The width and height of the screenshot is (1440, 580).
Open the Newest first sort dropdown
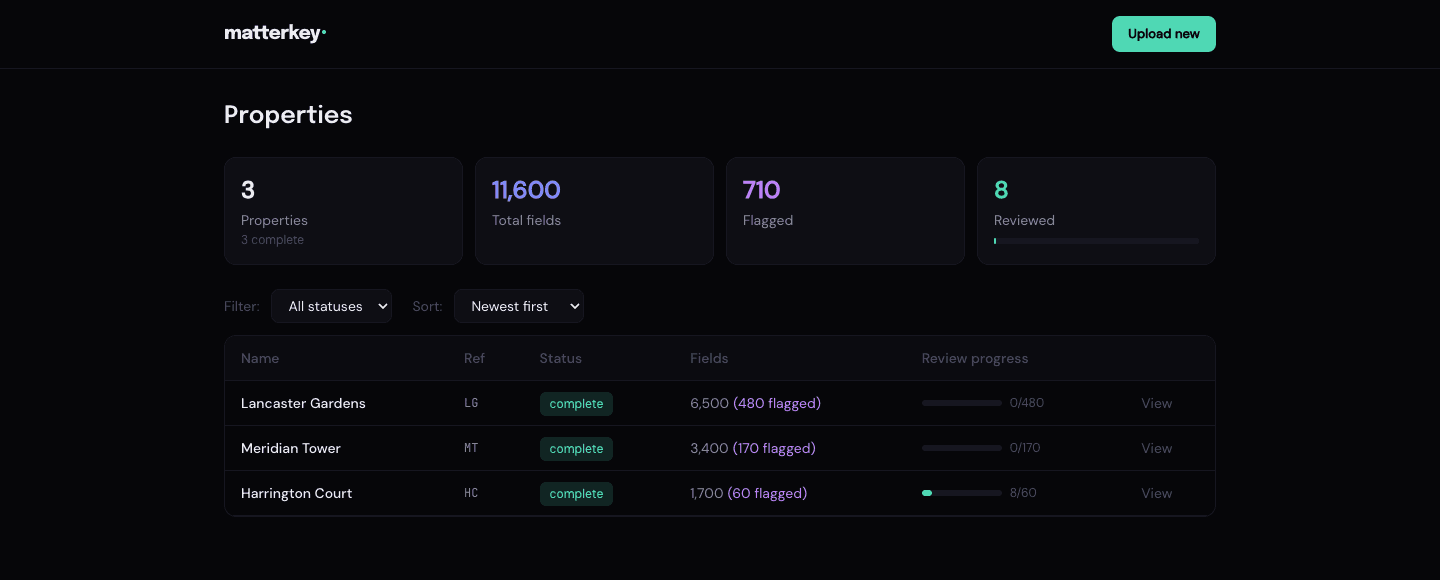pos(518,306)
